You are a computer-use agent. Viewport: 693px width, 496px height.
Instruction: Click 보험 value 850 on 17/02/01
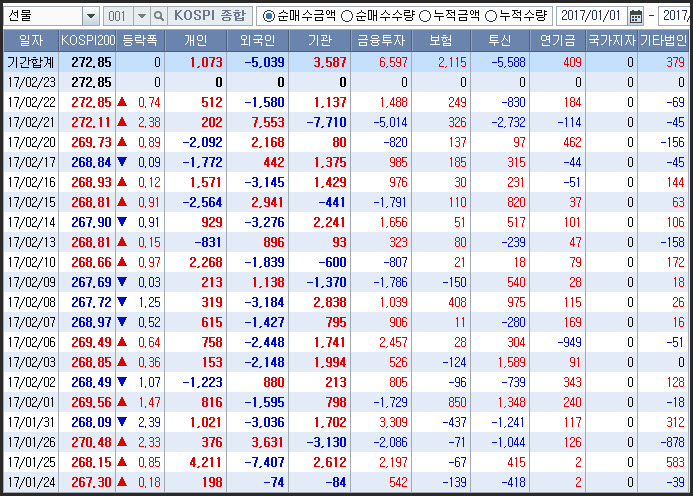[457, 402]
